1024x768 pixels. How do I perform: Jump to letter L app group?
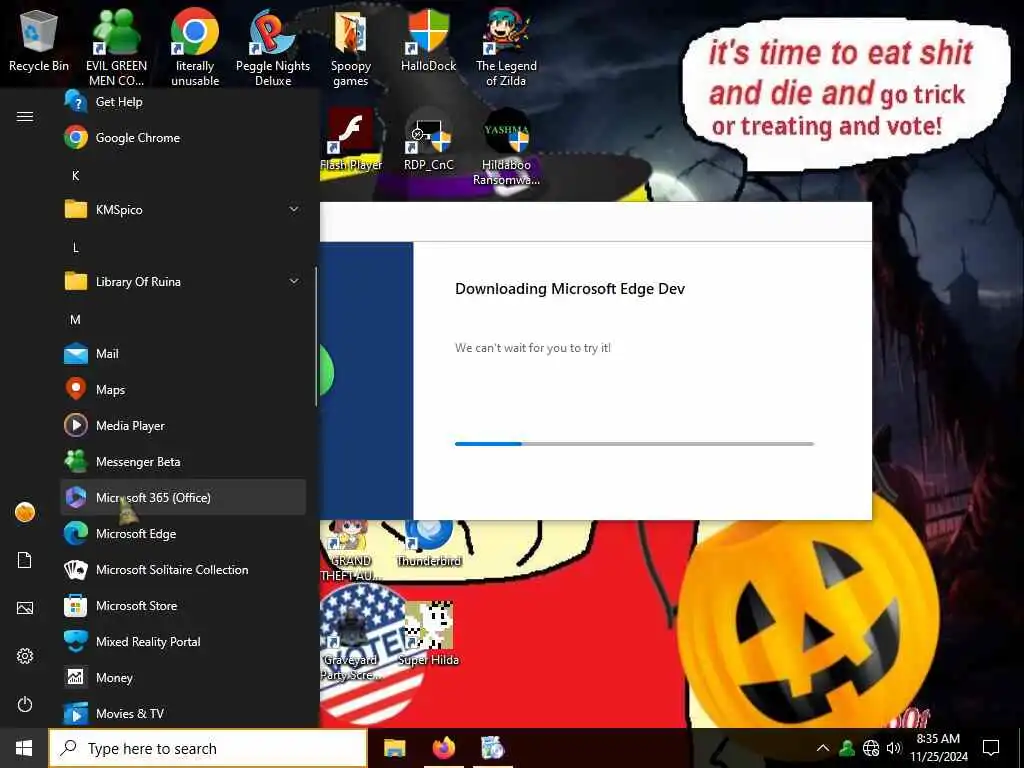(76, 248)
